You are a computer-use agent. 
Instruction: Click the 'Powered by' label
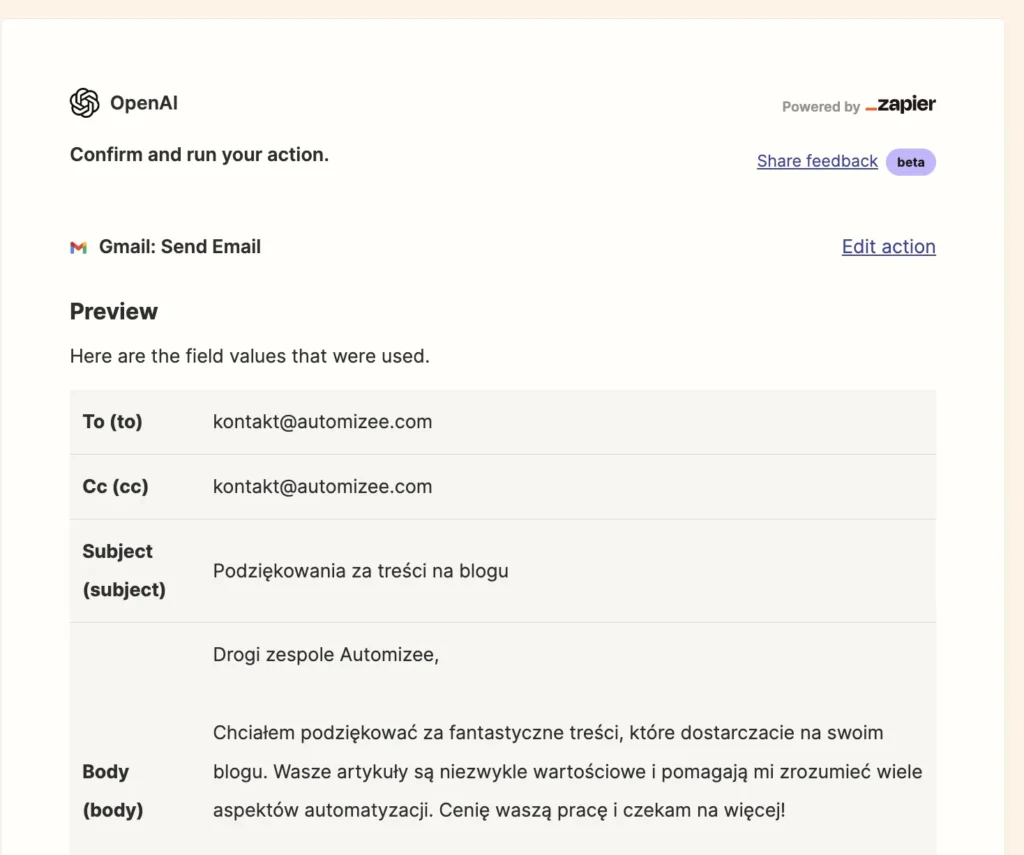click(820, 107)
